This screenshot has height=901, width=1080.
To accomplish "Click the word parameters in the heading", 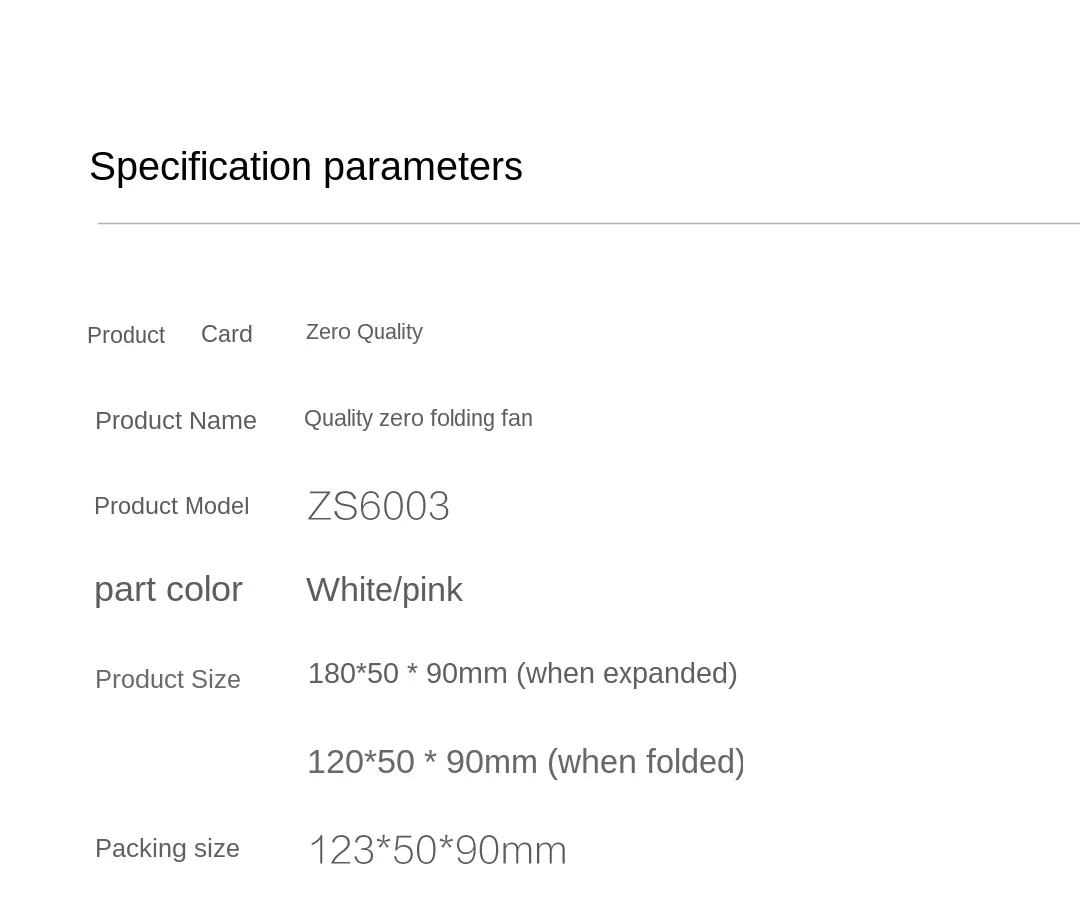I will click(x=422, y=167).
